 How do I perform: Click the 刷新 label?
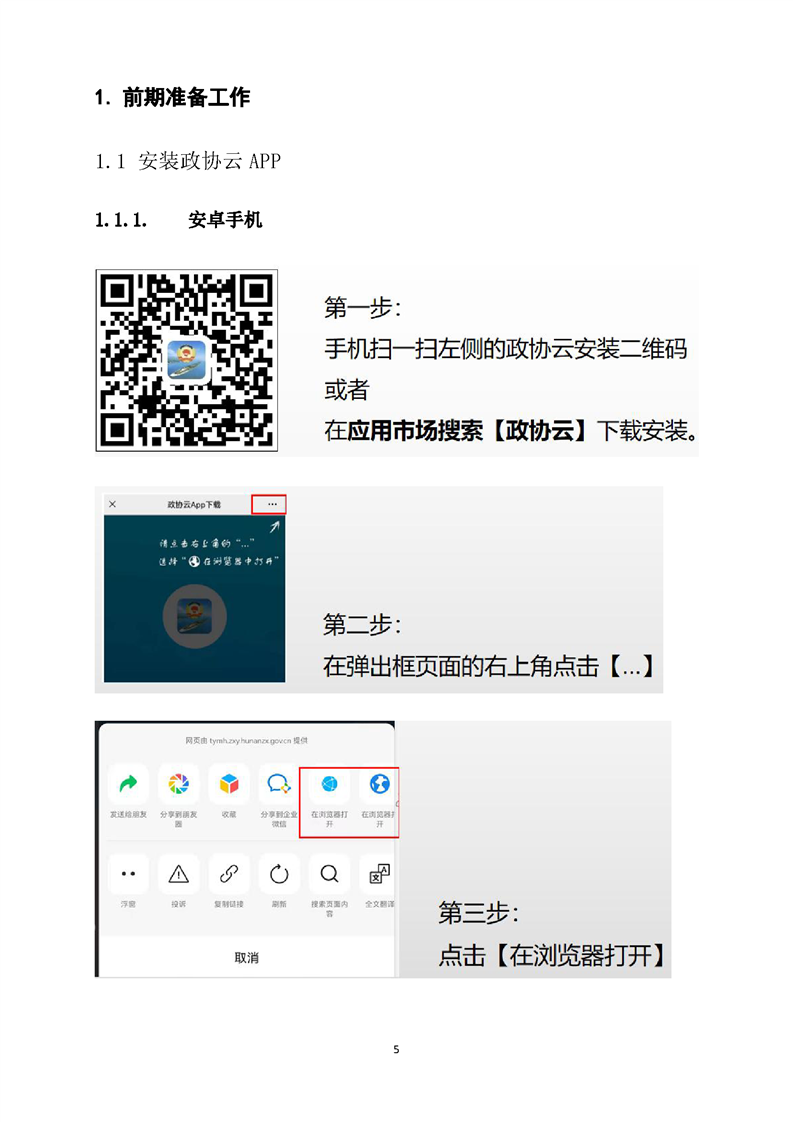tap(279, 904)
